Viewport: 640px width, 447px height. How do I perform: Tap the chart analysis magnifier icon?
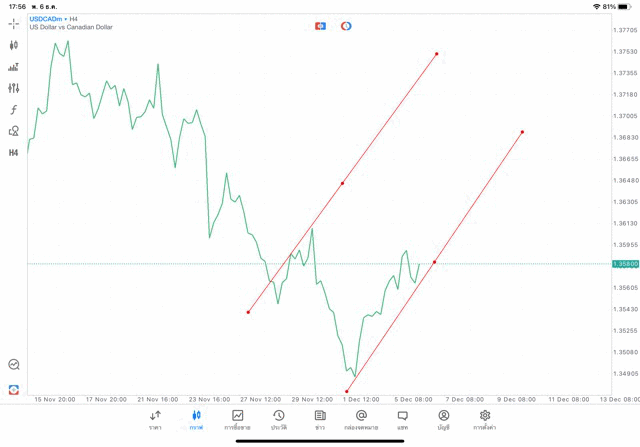tap(14, 365)
